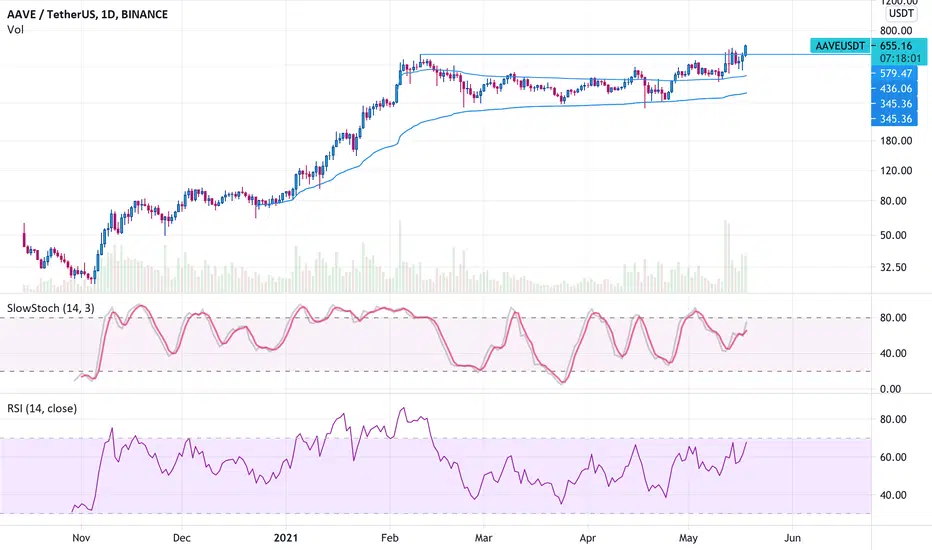The height and width of the screenshot is (550, 932).
Task: Click the 800.00 price axis tick
Action: click(x=896, y=30)
